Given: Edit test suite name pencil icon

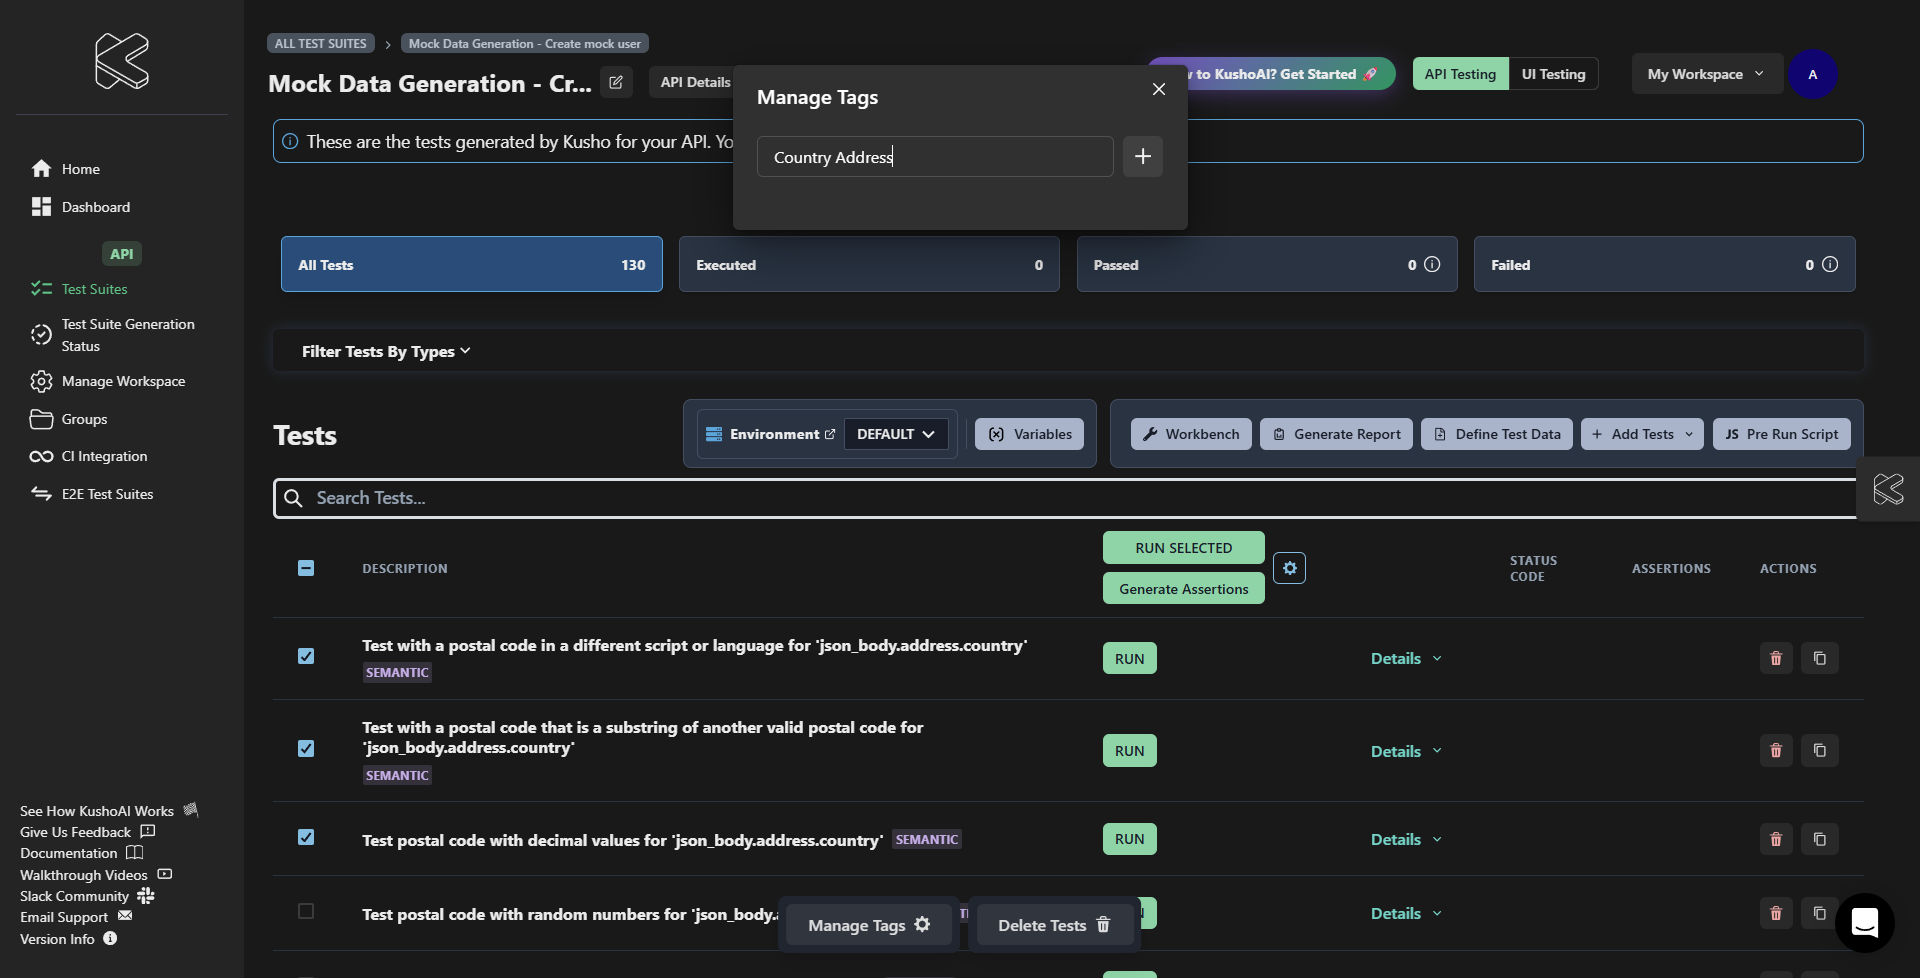Looking at the screenshot, I should [616, 83].
